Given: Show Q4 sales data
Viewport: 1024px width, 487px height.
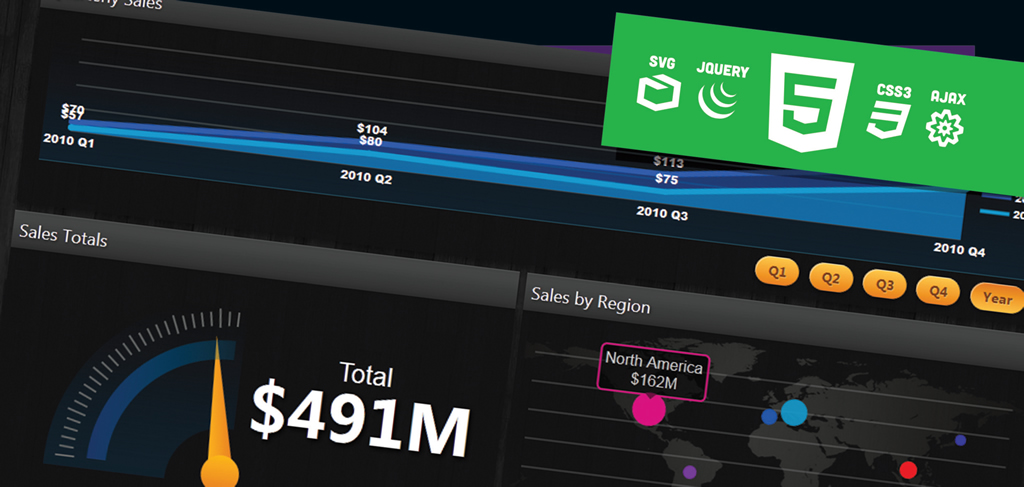Looking at the screenshot, I should tap(937, 291).
